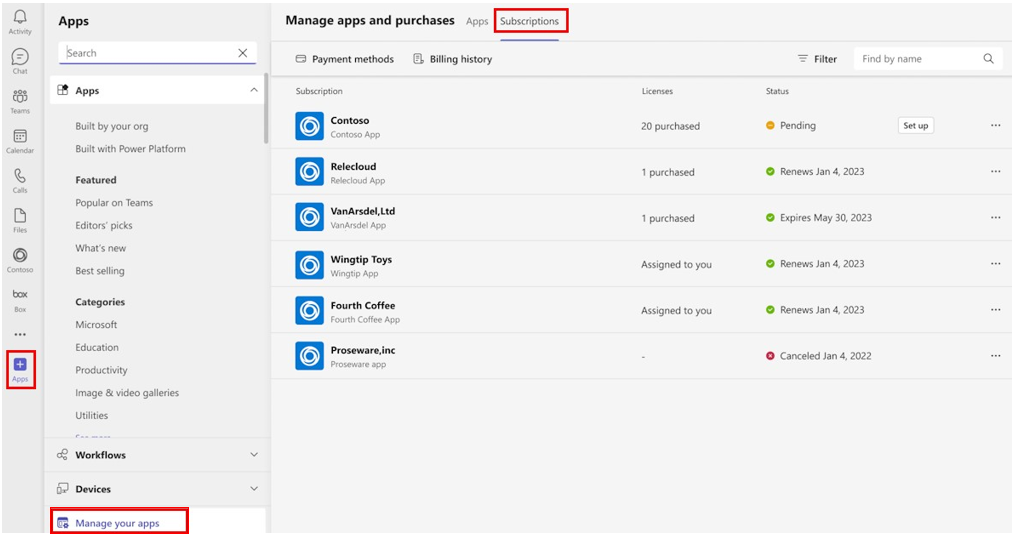Clear search box with X icon

pos(243,53)
